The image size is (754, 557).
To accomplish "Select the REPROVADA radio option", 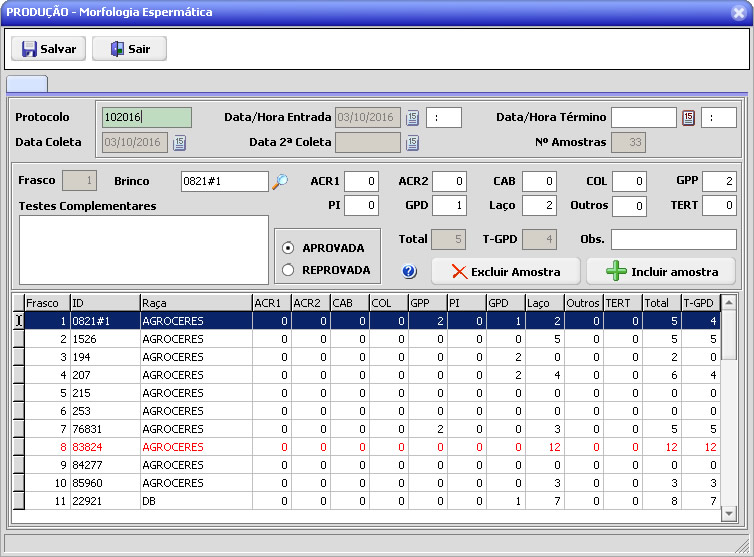I will 288,270.
